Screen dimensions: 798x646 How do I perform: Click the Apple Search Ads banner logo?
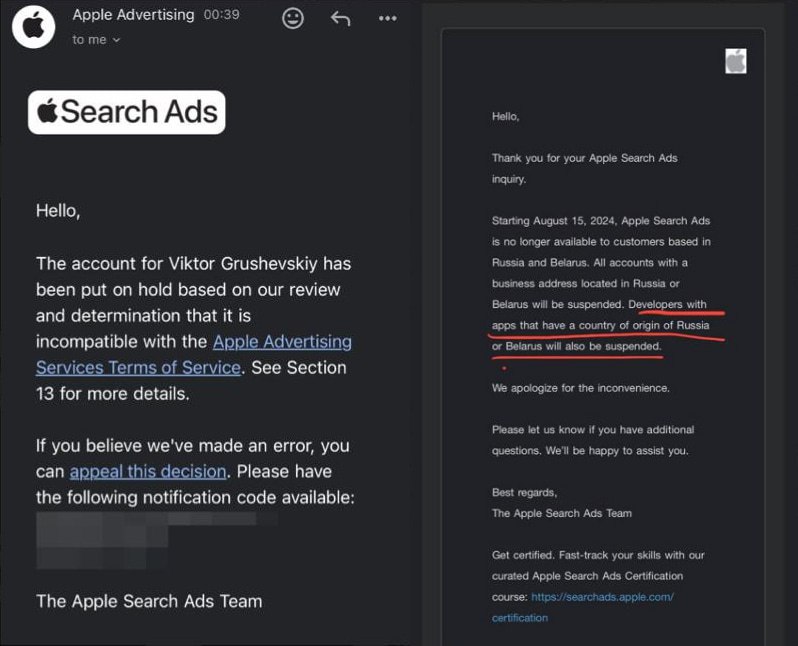(x=127, y=112)
